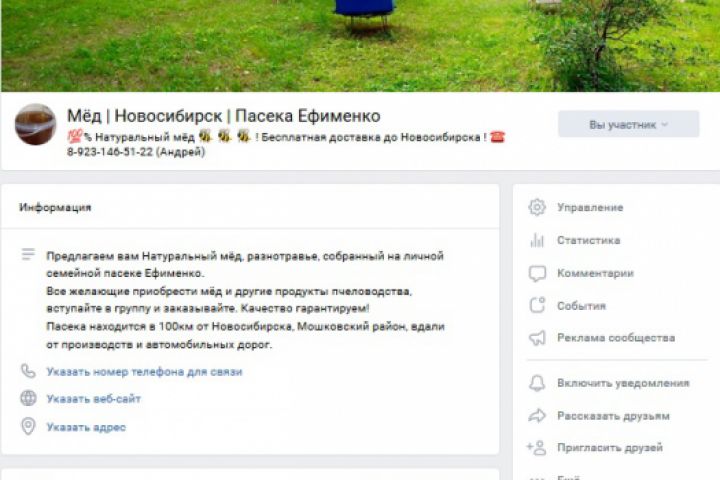Click the Указать веб-сайт link
This screenshot has height=480, width=720.
coord(94,399)
